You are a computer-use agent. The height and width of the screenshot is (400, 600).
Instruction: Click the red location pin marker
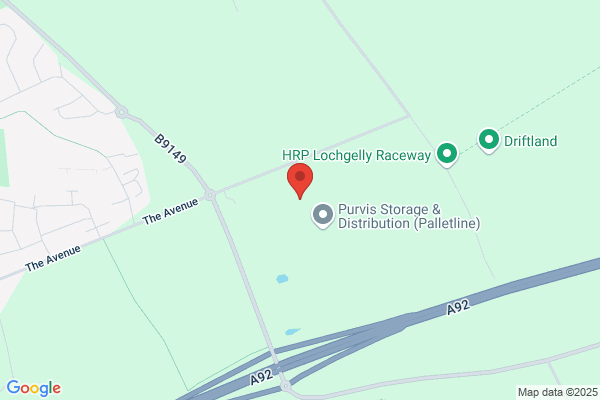pos(300,181)
